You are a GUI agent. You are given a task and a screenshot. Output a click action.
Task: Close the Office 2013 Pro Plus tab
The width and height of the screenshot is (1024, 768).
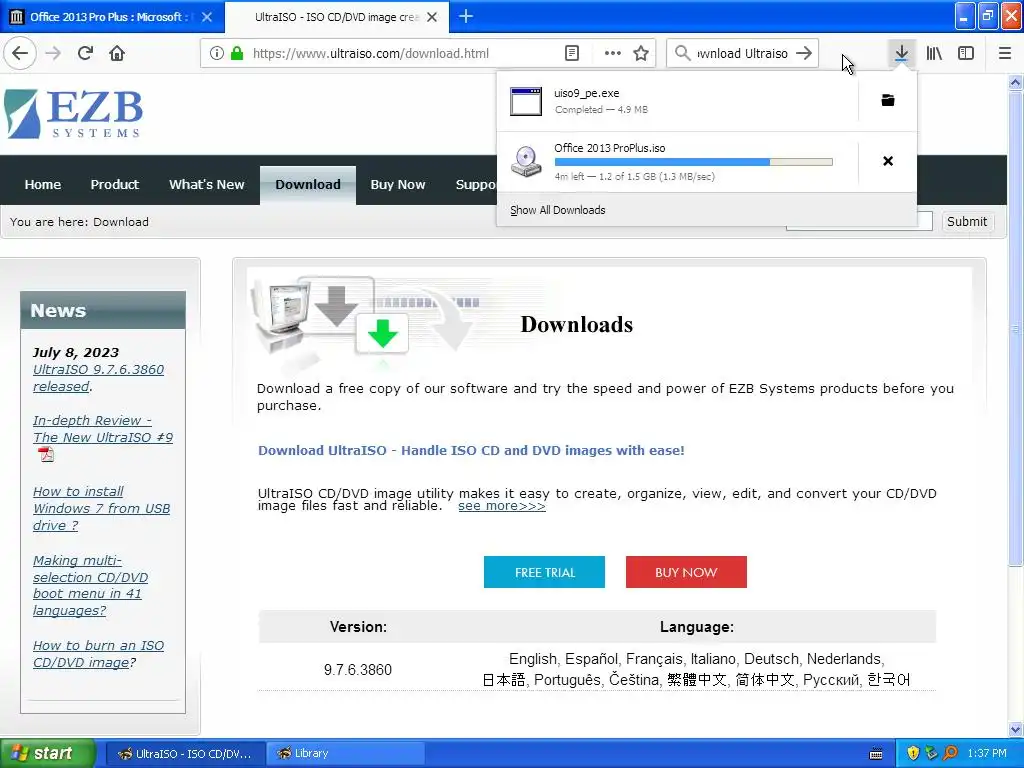click(206, 17)
